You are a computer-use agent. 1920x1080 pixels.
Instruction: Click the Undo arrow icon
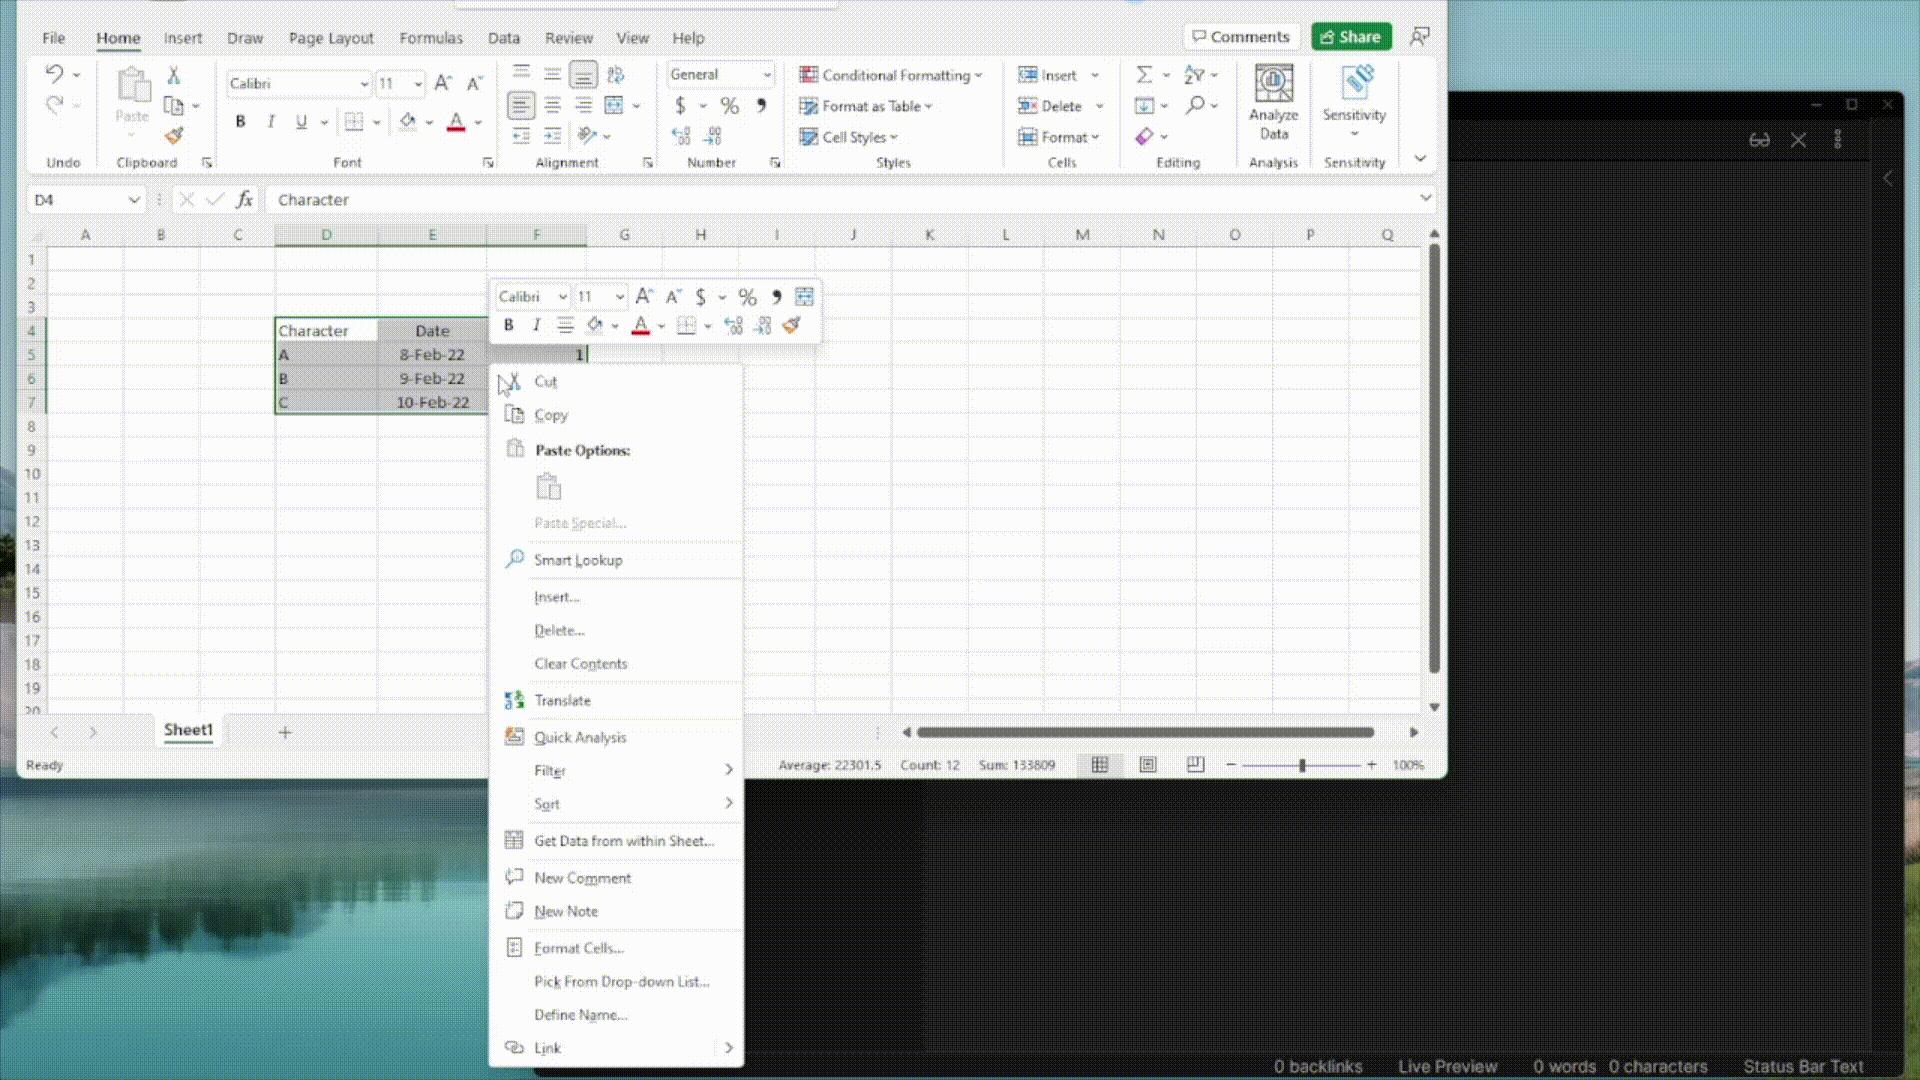tap(54, 74)
